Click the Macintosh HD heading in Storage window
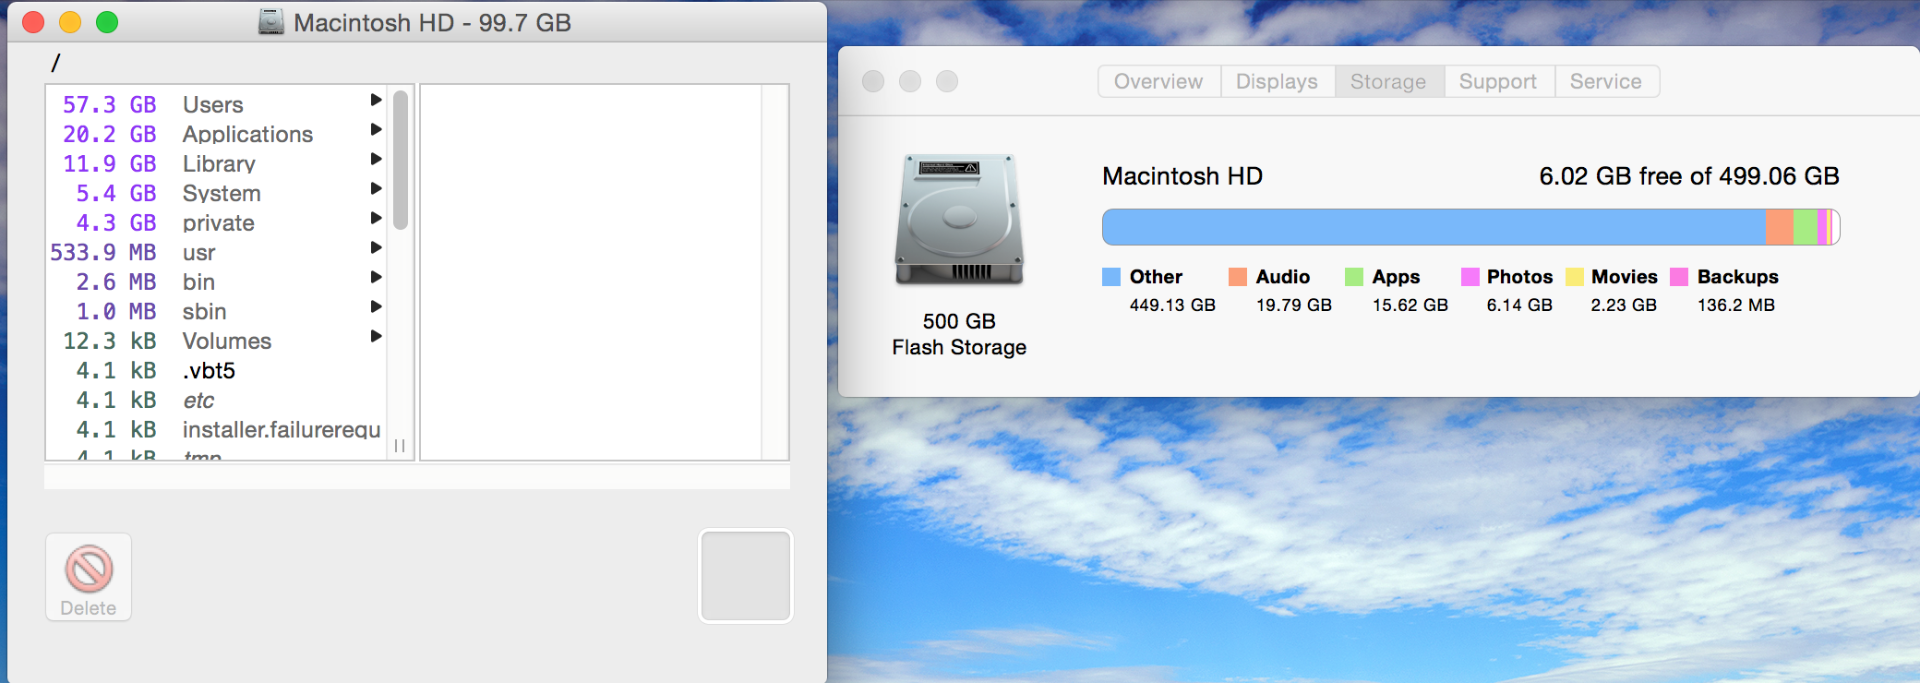This screenshot has width=1920, height=683. click(1182, 176)
